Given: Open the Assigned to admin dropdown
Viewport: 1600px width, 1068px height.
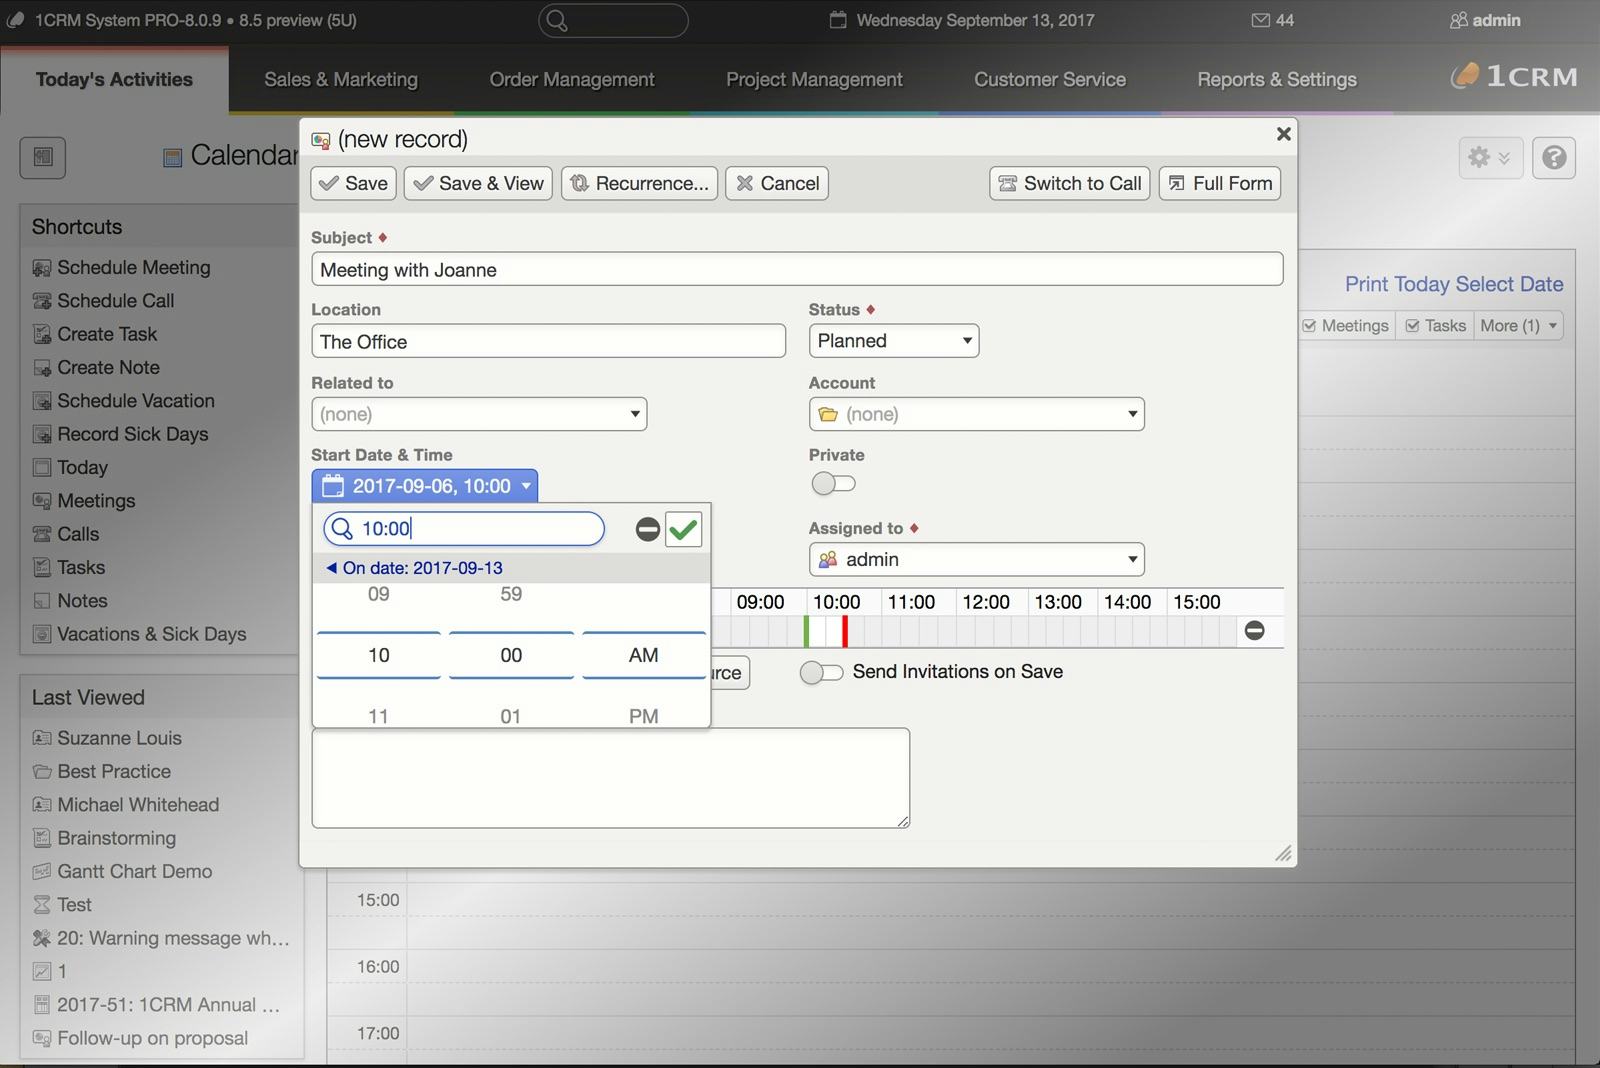Looking at the screenshot, I should click(977, 560).
